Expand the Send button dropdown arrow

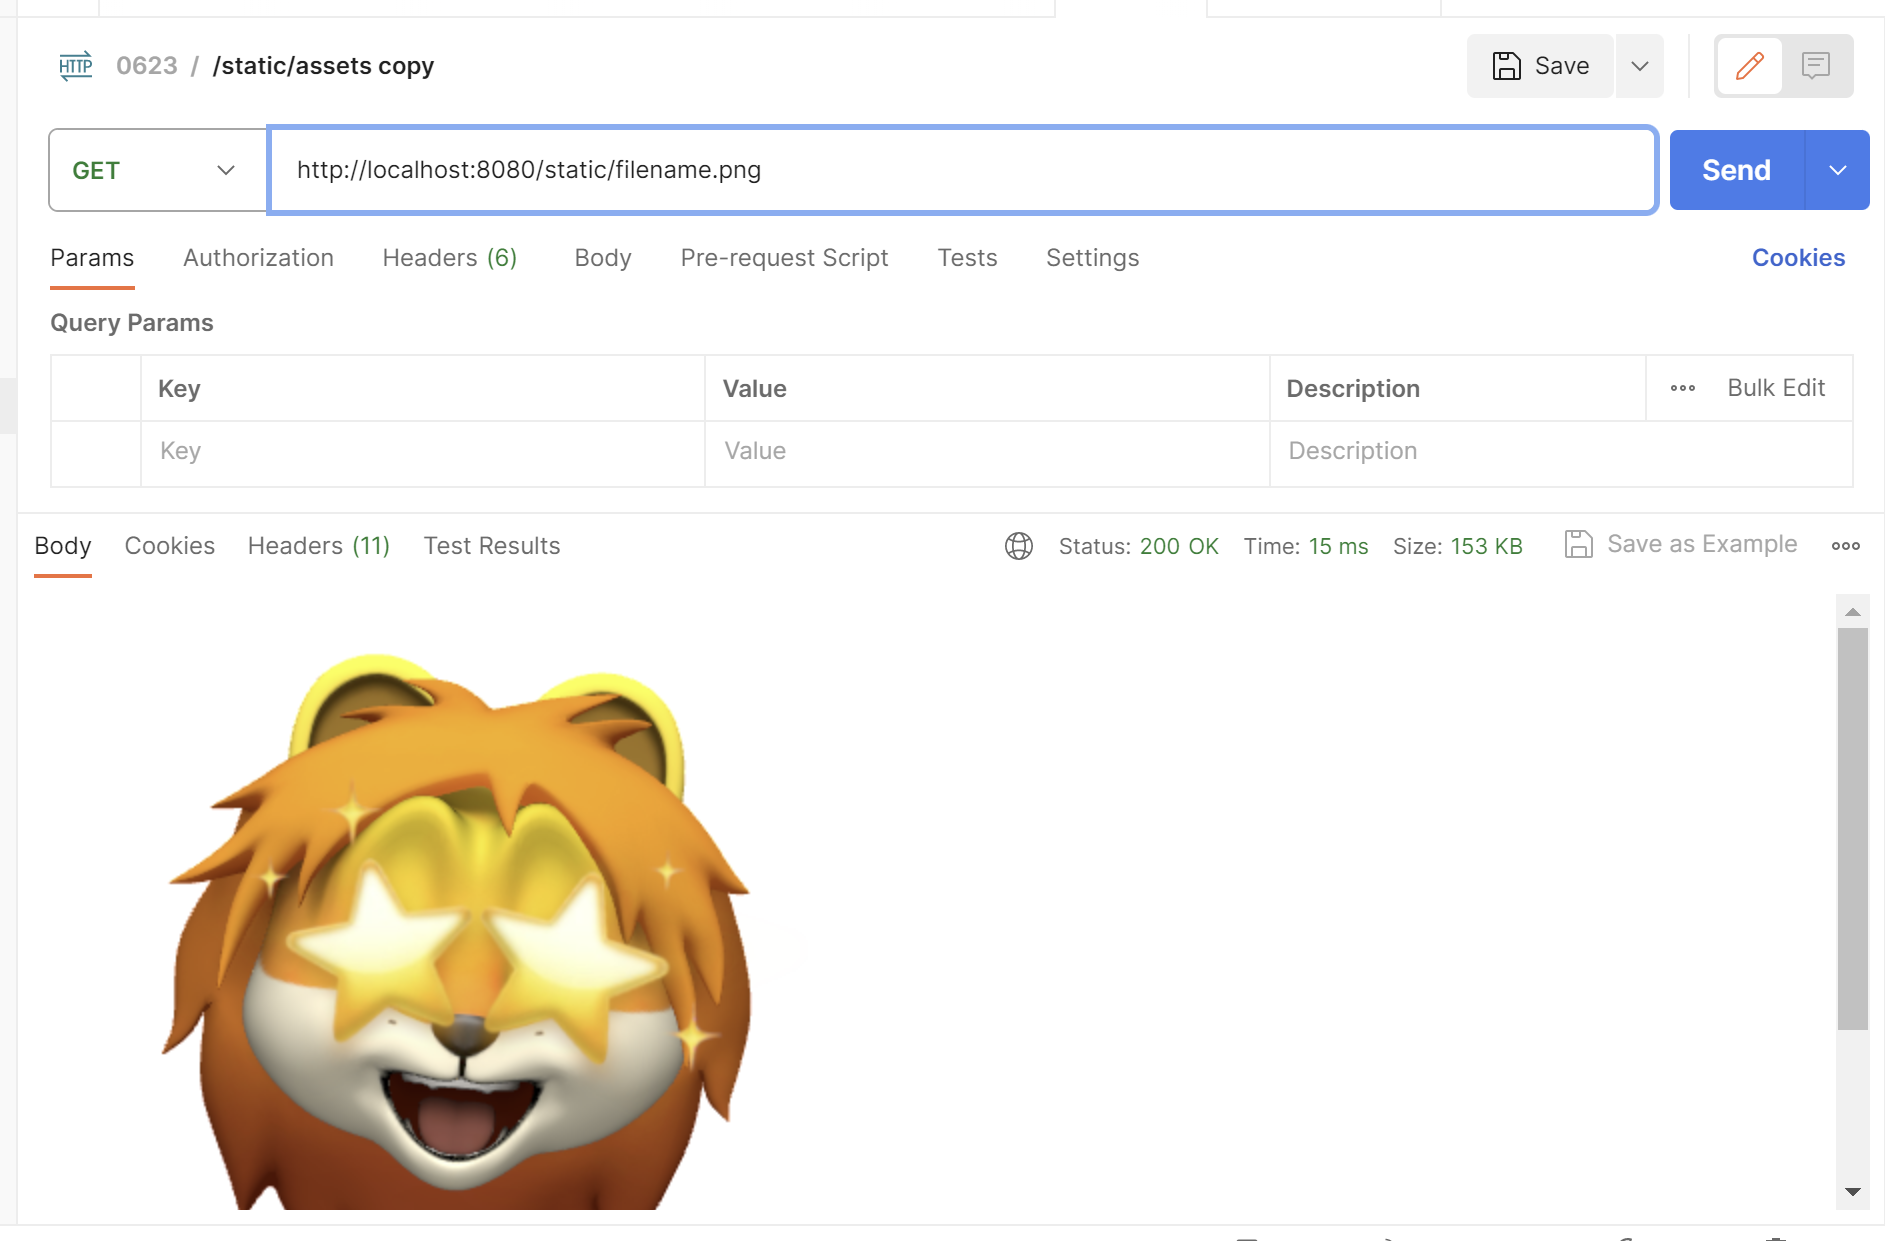(1838, 170)
